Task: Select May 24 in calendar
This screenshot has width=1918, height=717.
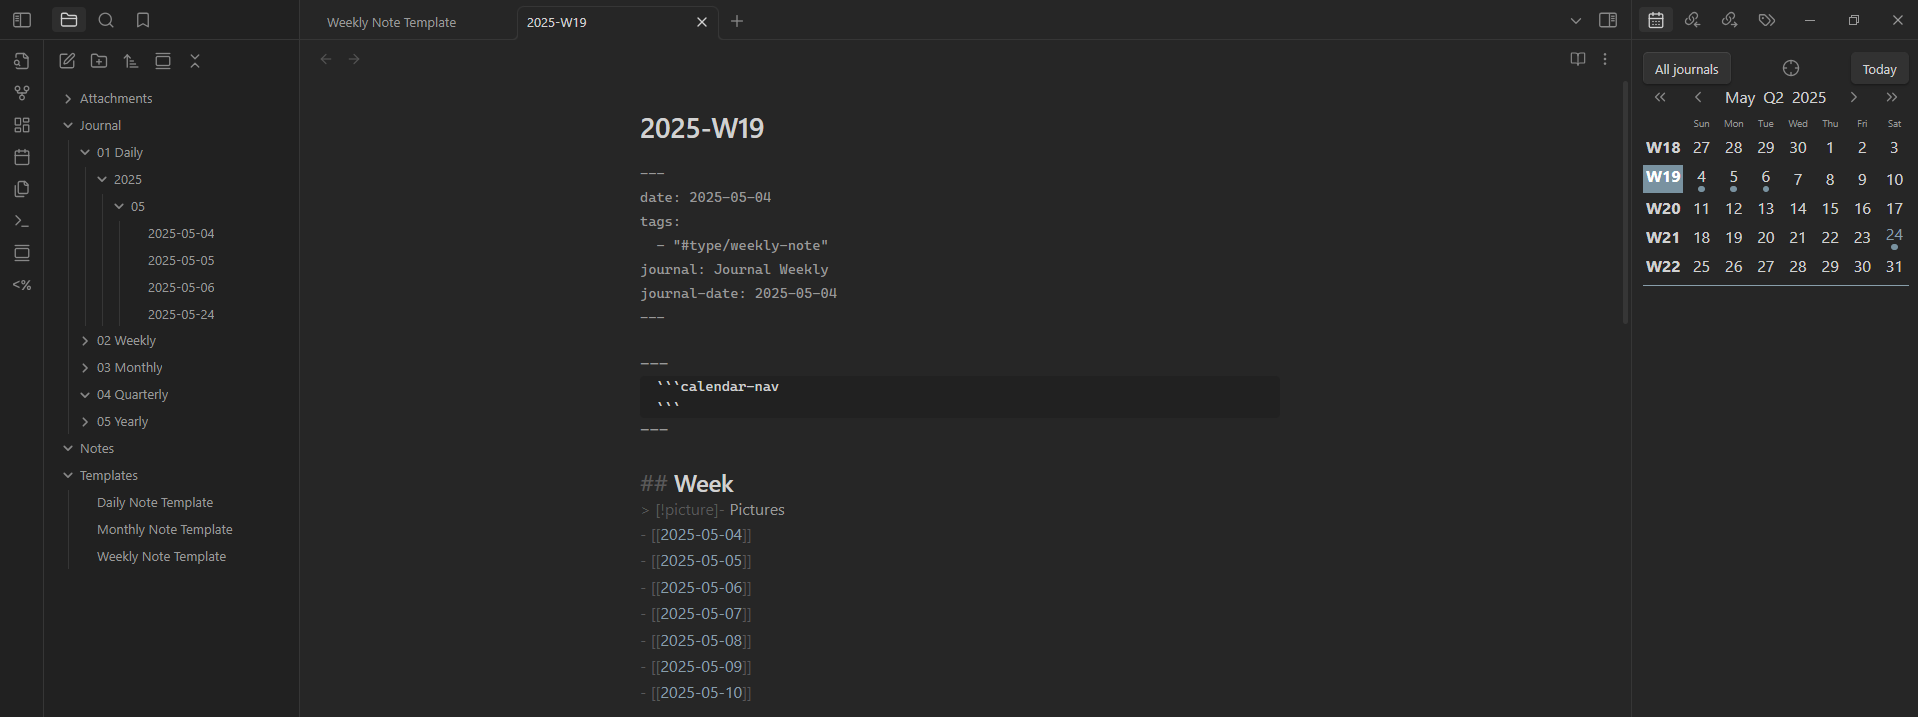Action: pyautogui.click(x=1894, y=237)
